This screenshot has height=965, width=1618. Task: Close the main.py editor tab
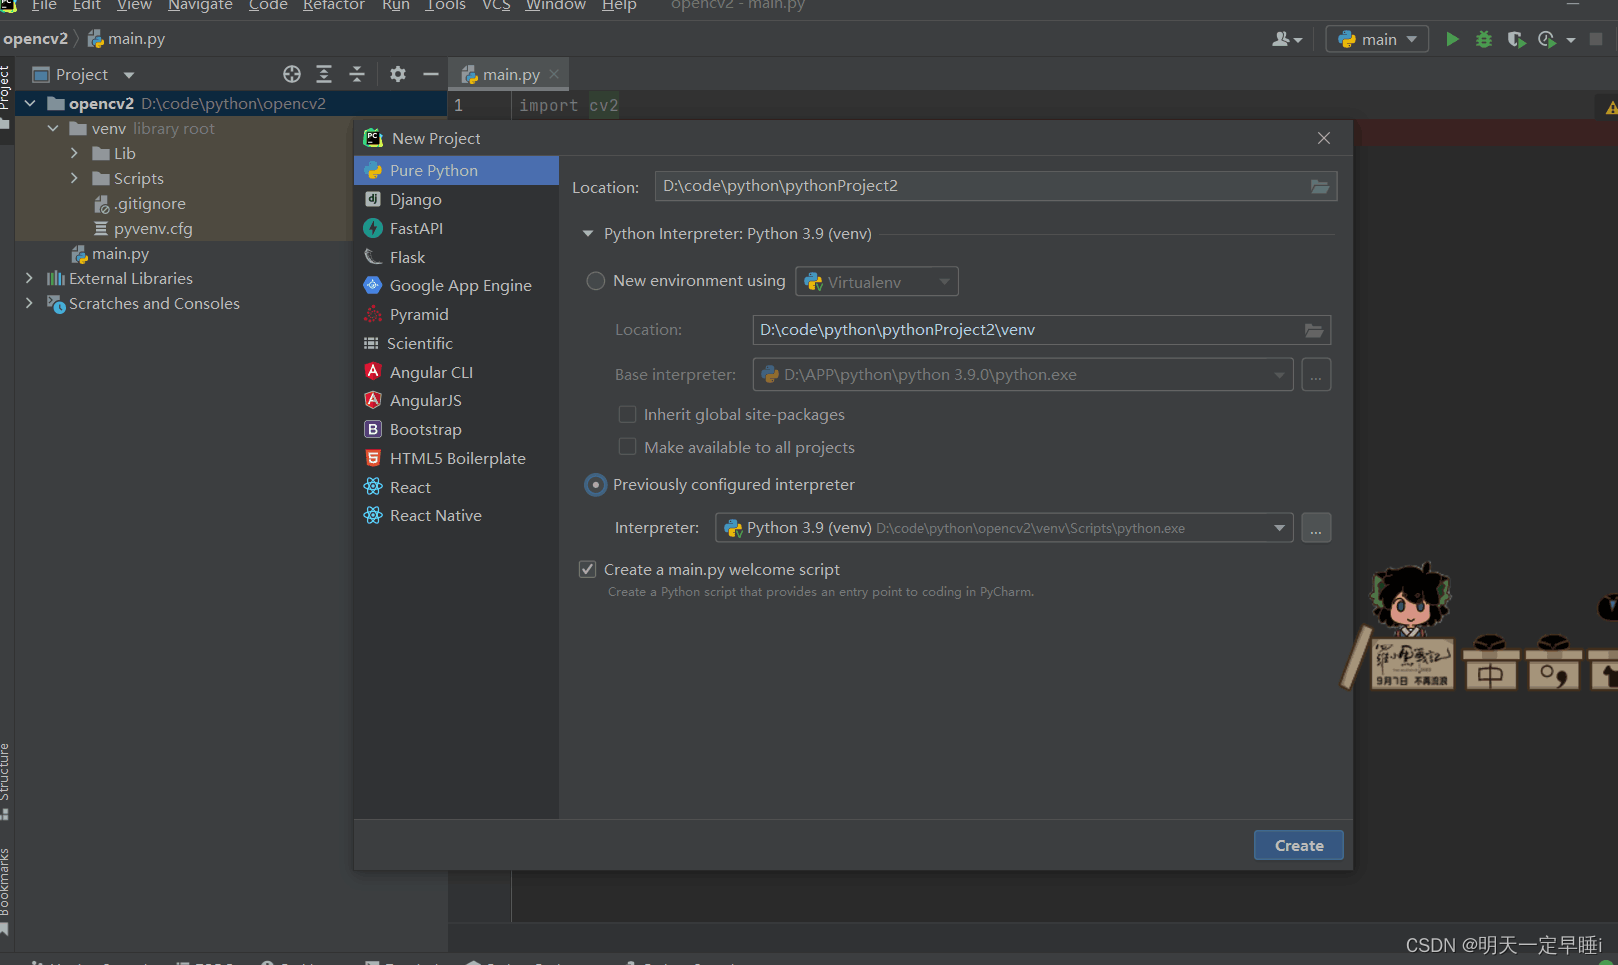[554, 74]
